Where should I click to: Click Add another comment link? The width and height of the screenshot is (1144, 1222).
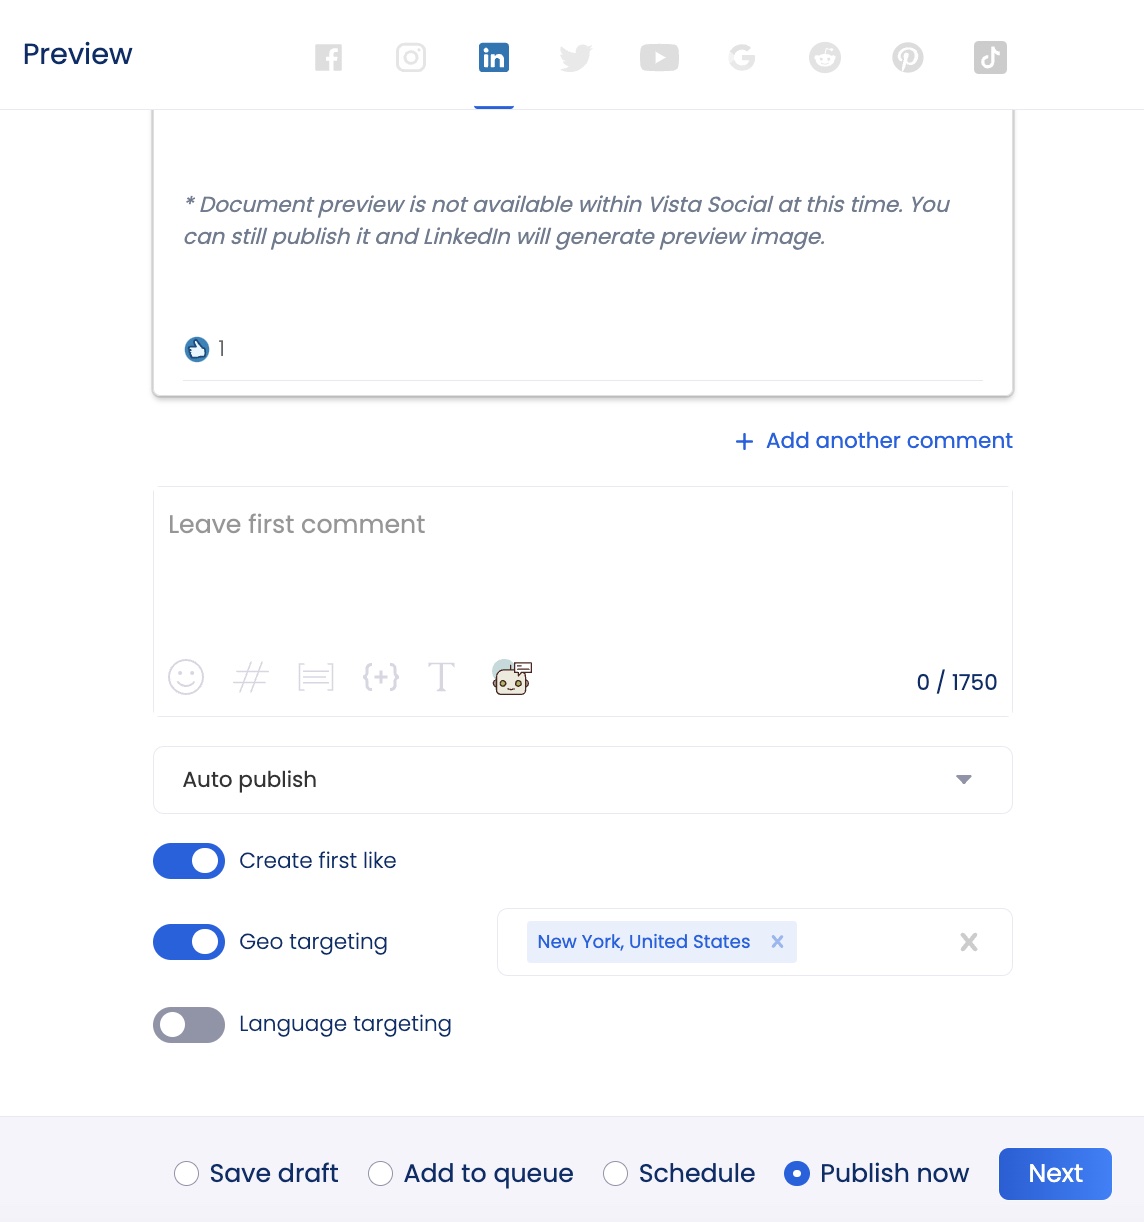(x=874, y=441)
